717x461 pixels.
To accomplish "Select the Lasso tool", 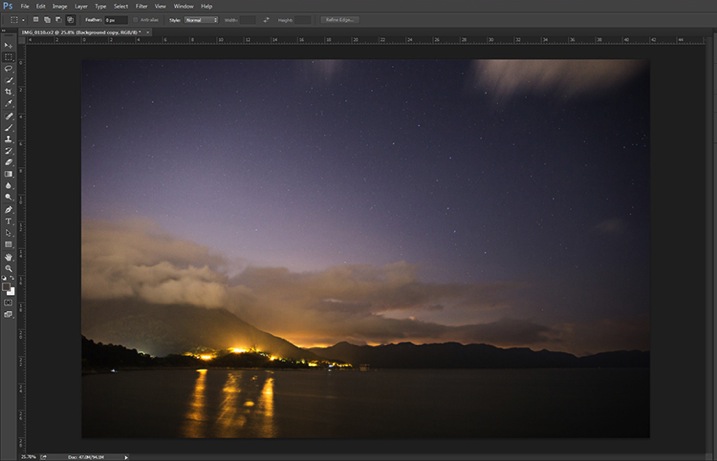I will pyautogui.click(x=8, y=69).
